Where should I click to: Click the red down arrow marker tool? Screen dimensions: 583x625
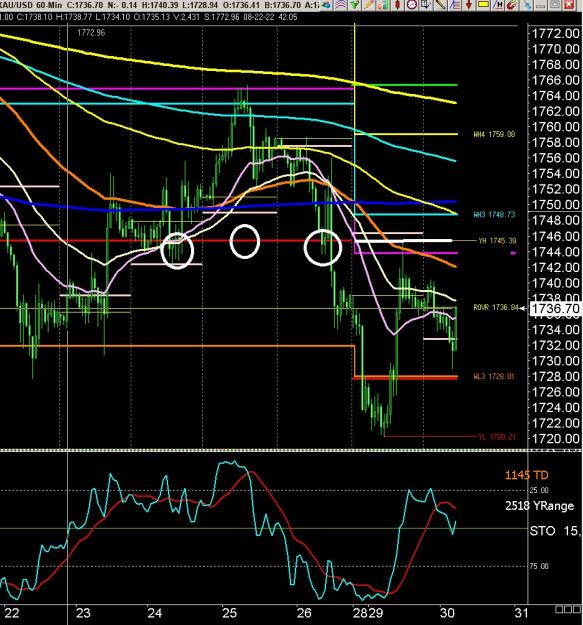coord(469,4)
